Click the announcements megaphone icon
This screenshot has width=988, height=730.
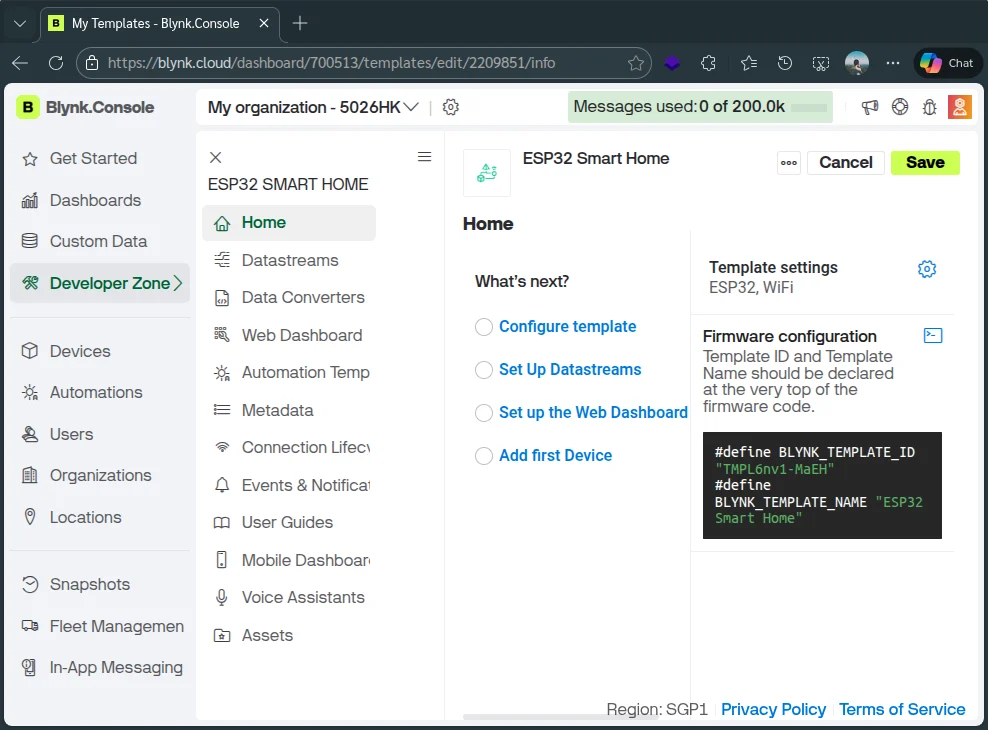(870, 107)
